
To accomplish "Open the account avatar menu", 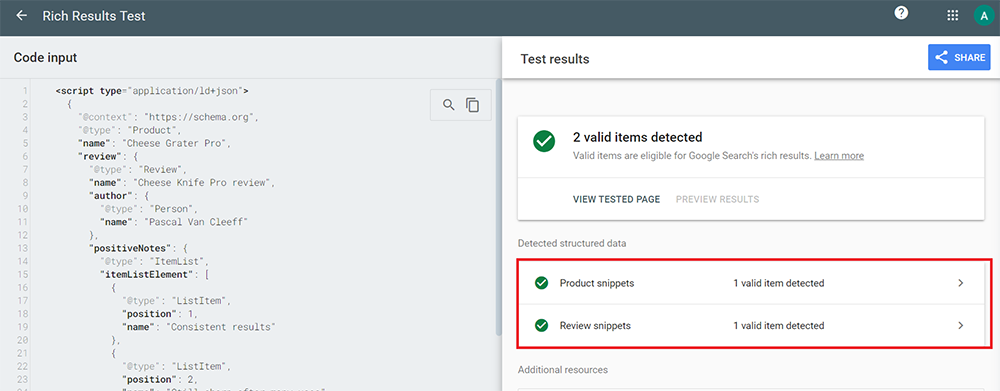I will (983, 16).
